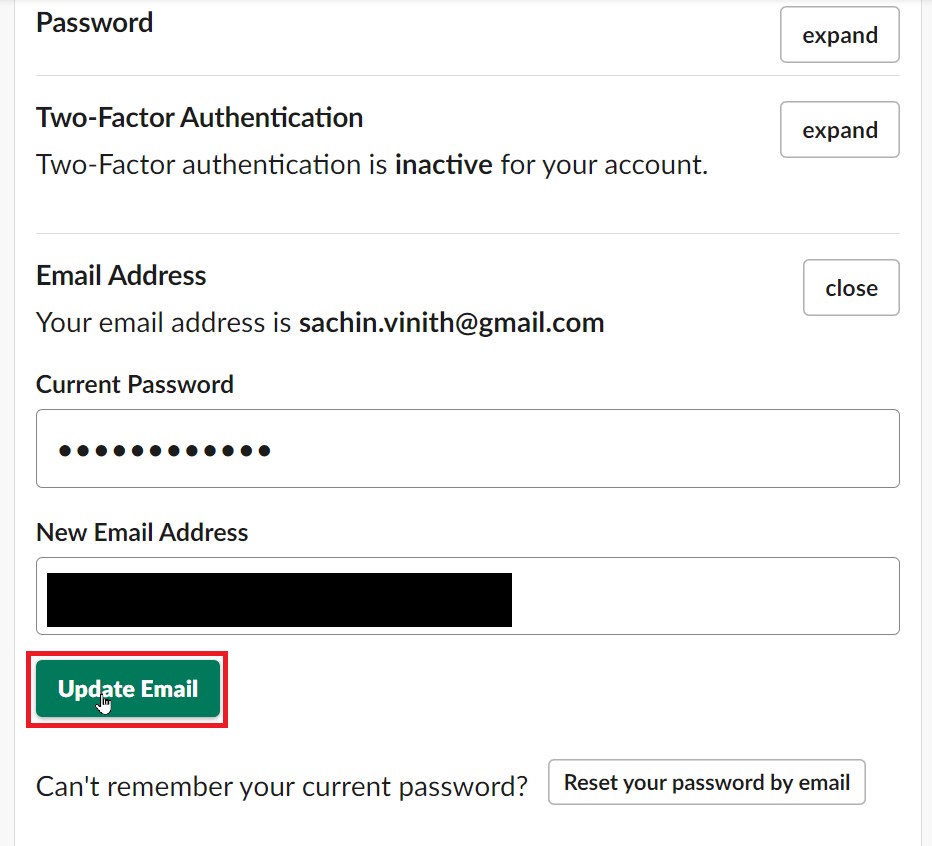Screen dimensions: 932x846
Task: Click the Current Password input field
Action: [580, 449]
